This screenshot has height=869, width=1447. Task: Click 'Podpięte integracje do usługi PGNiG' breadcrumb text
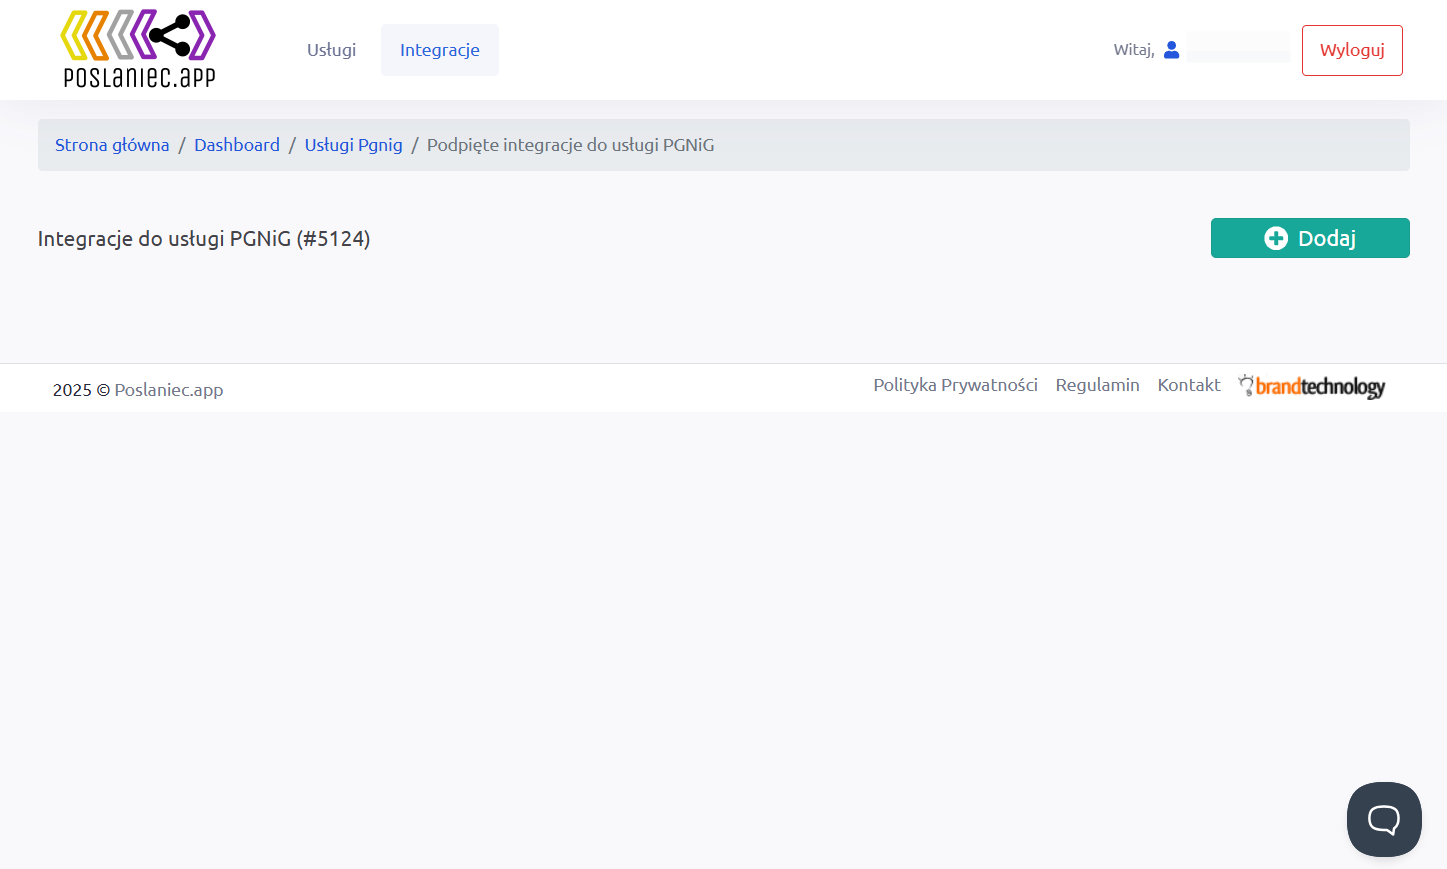(x=571, y=145)
